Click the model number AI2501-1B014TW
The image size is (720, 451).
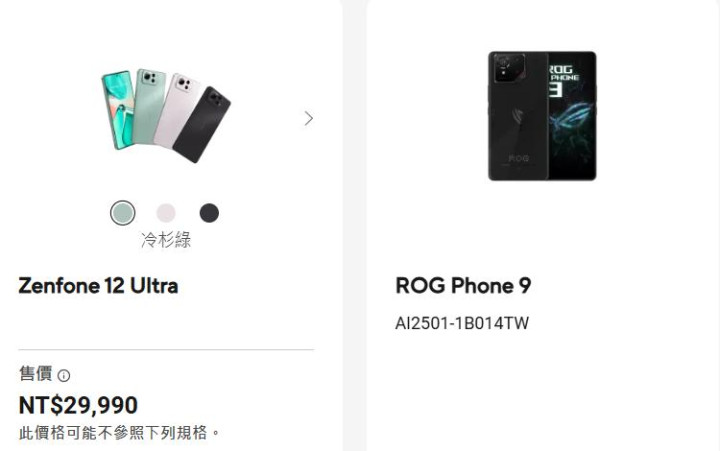pyautogui.click(x=461, y=323)
